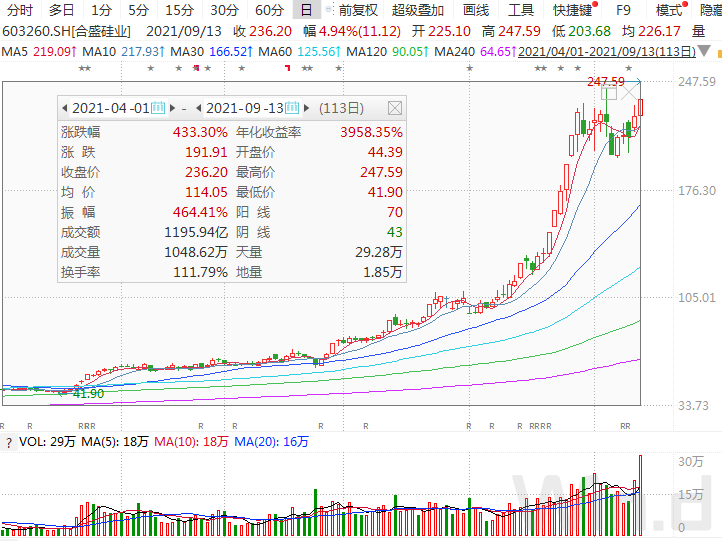Open the 工具 tools menu

click(x=521, y=10)
